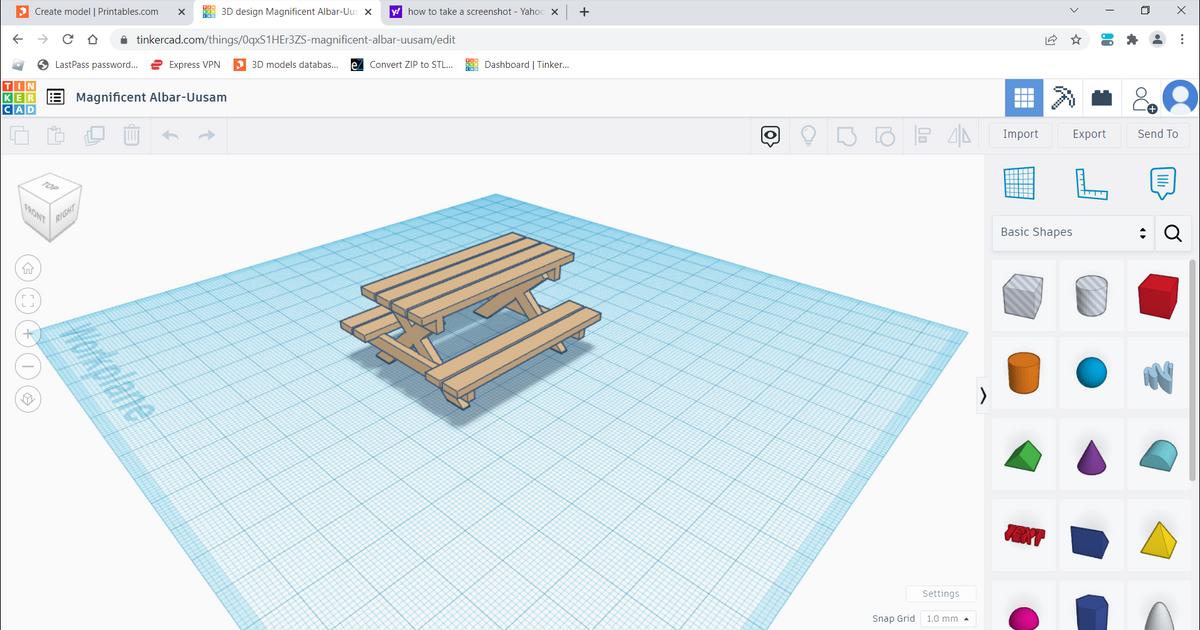
Task: Open the Notes tool
Action: [x=1160, y=184]
